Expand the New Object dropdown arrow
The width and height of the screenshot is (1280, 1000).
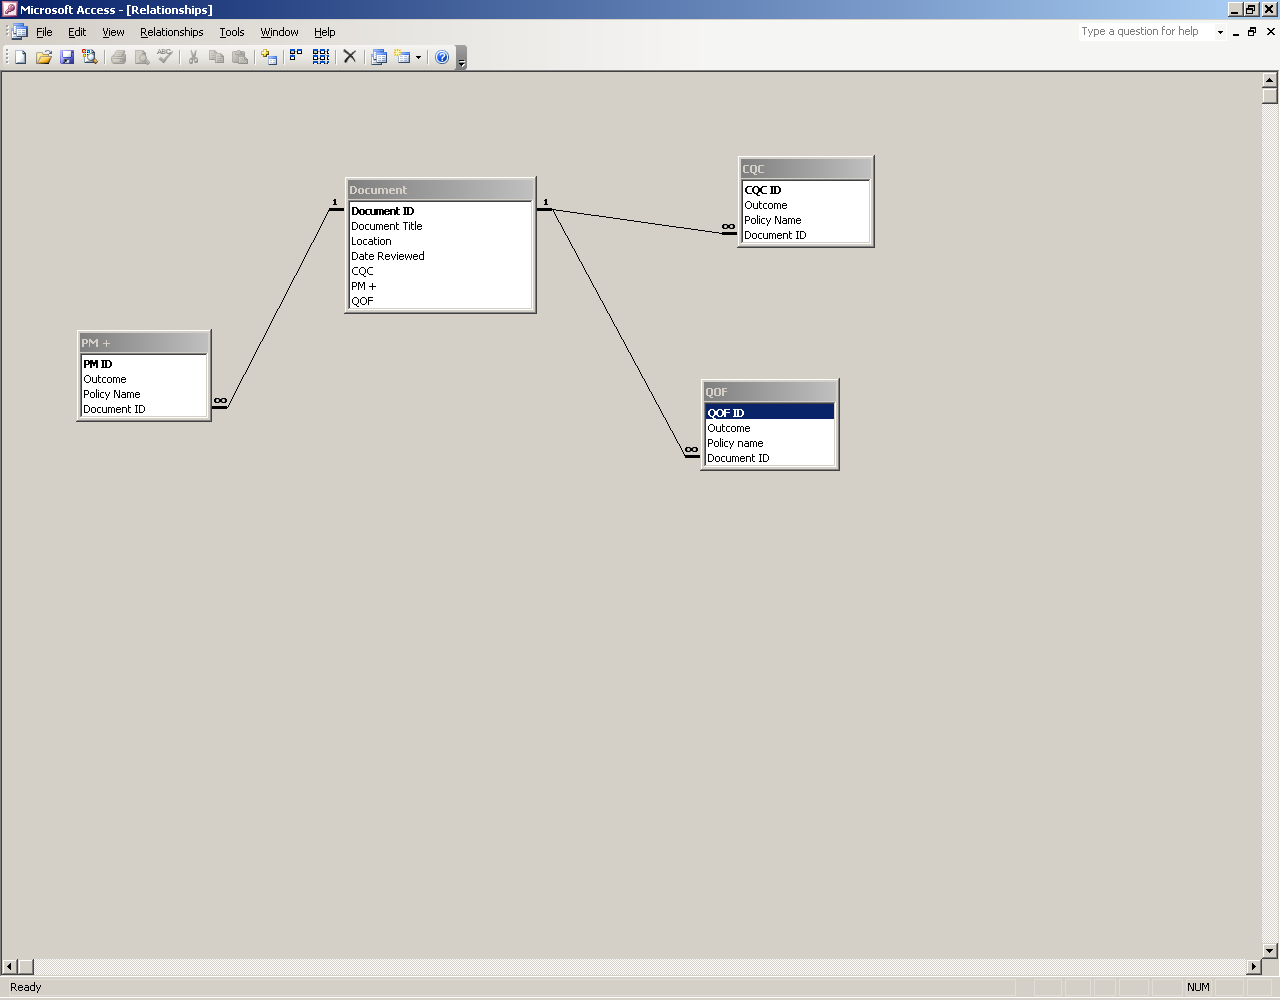coord(418,57)
